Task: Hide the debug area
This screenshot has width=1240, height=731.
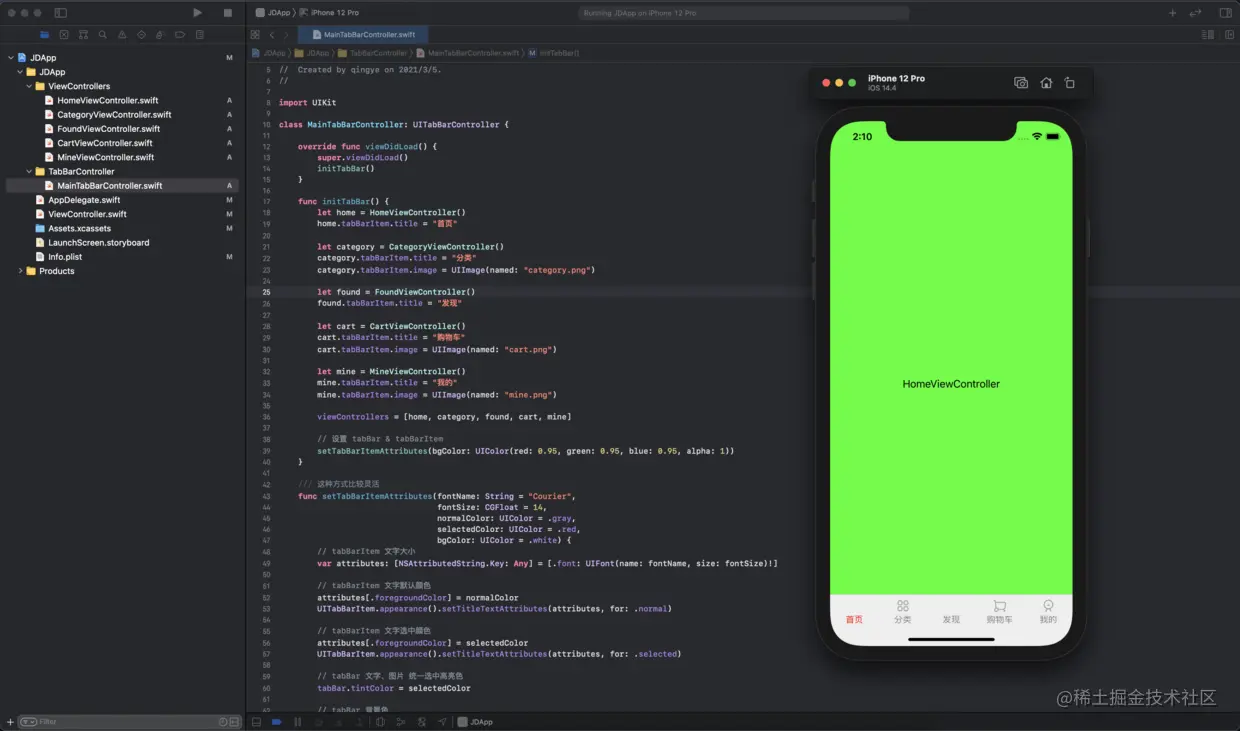Action: pyautogui.click(x=256, y=721)
